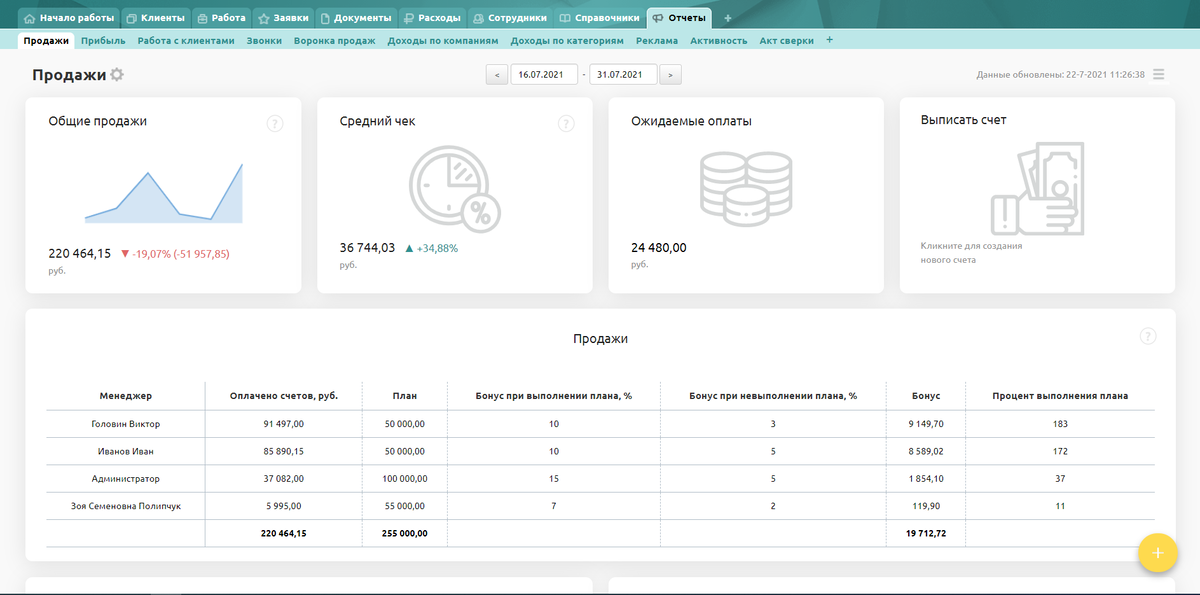Click the Выписать счет card title
The image size is (1200, 595).
click(963, 120)
